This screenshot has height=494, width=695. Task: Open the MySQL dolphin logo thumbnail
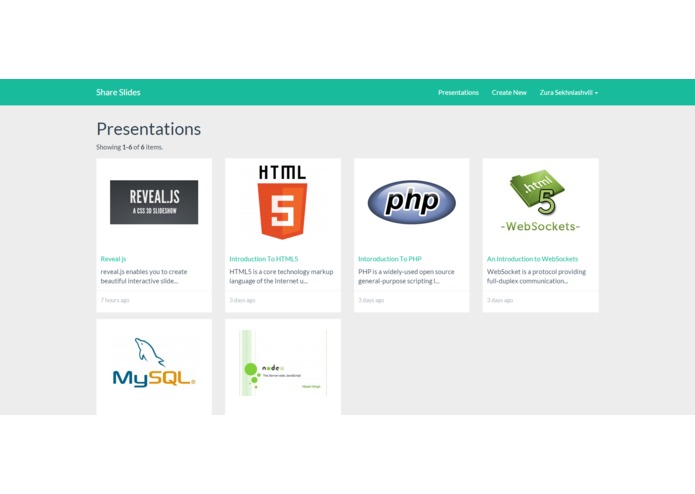[x=154, y=363]
